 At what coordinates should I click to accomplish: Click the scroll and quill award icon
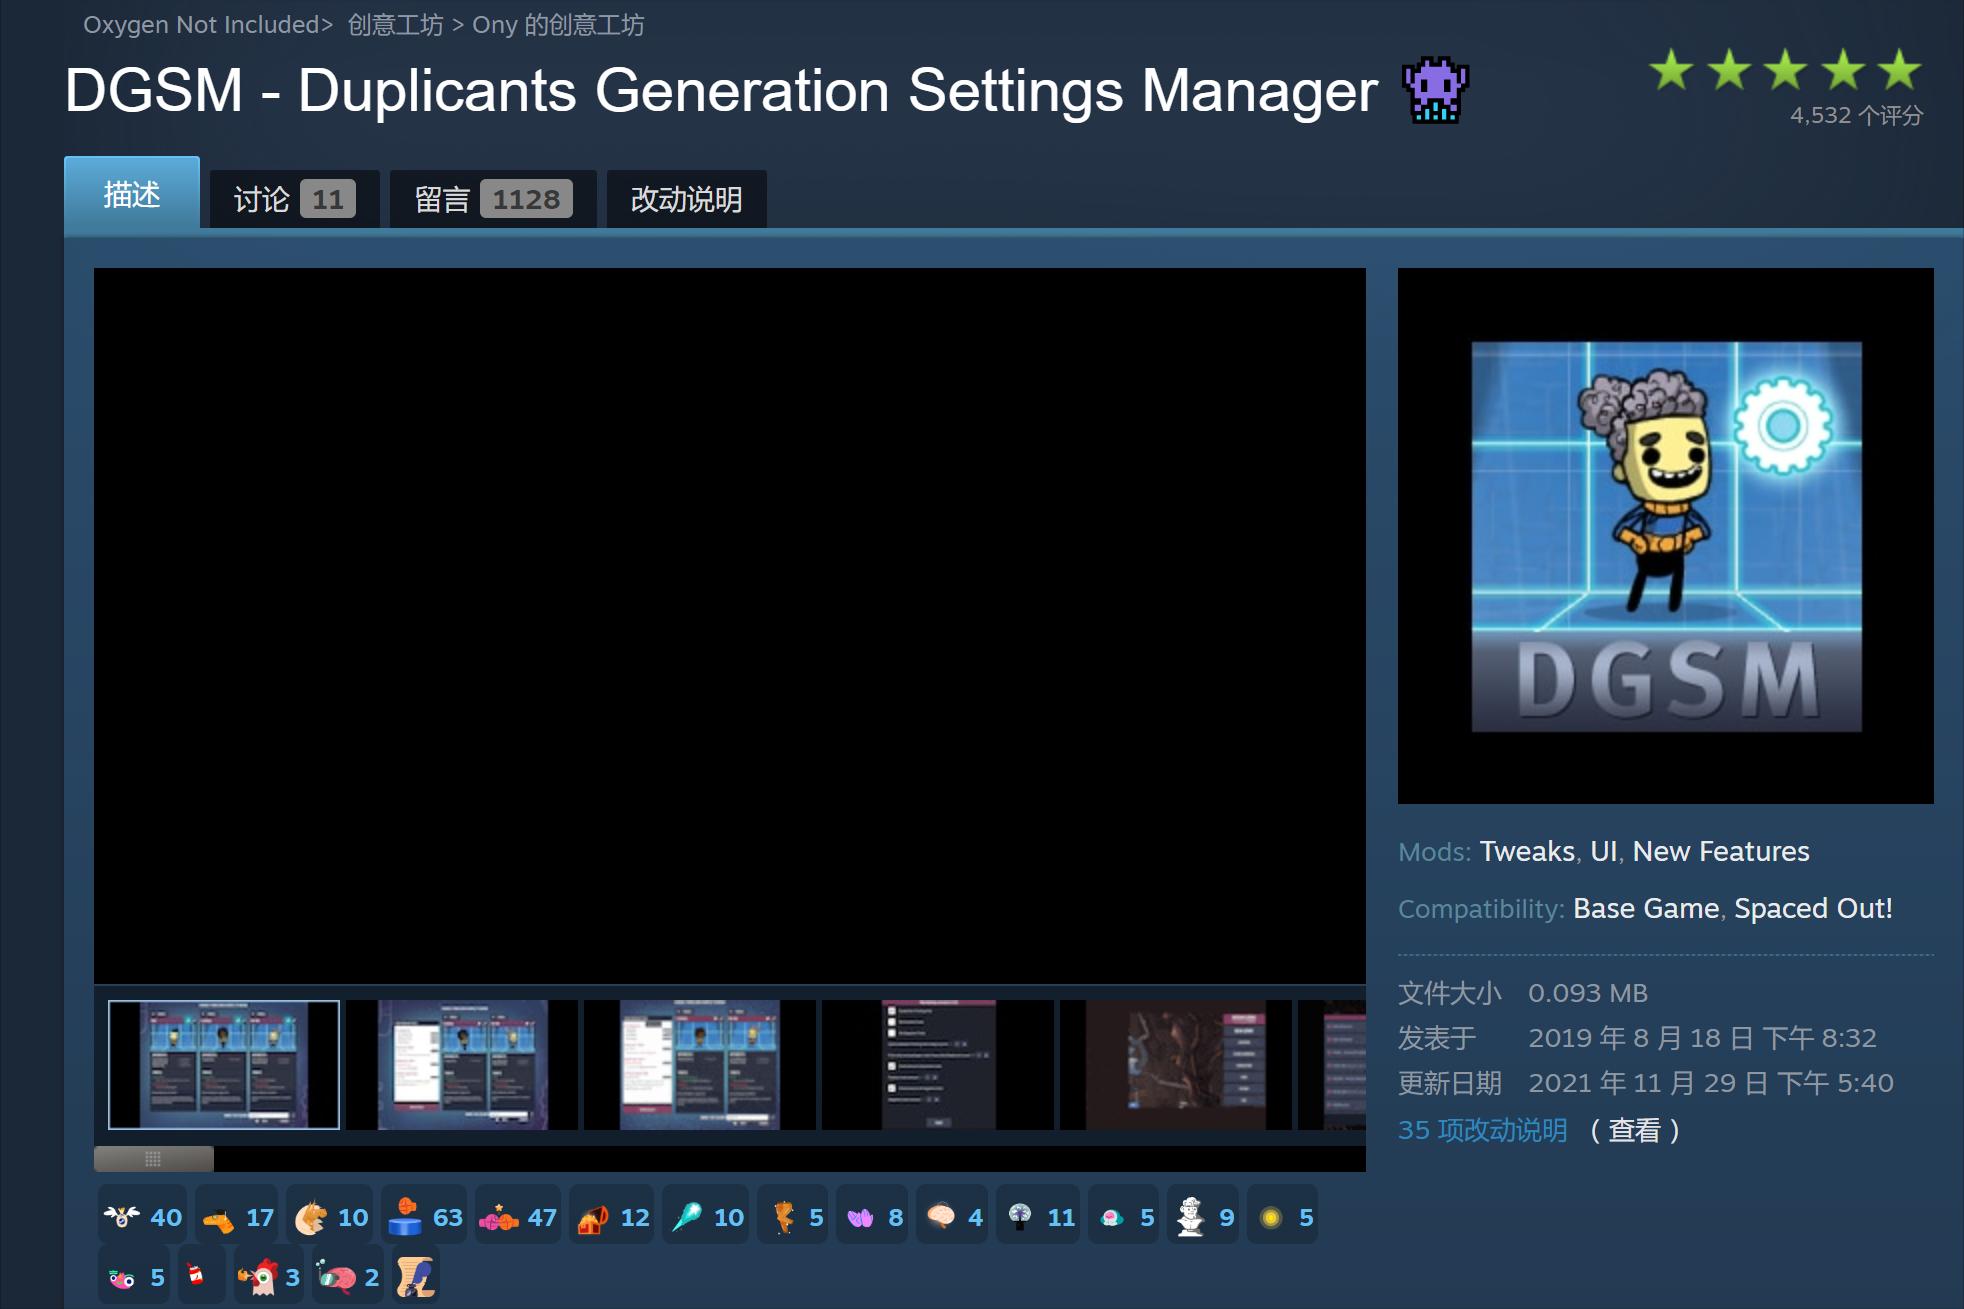(x=415, y=1277)
